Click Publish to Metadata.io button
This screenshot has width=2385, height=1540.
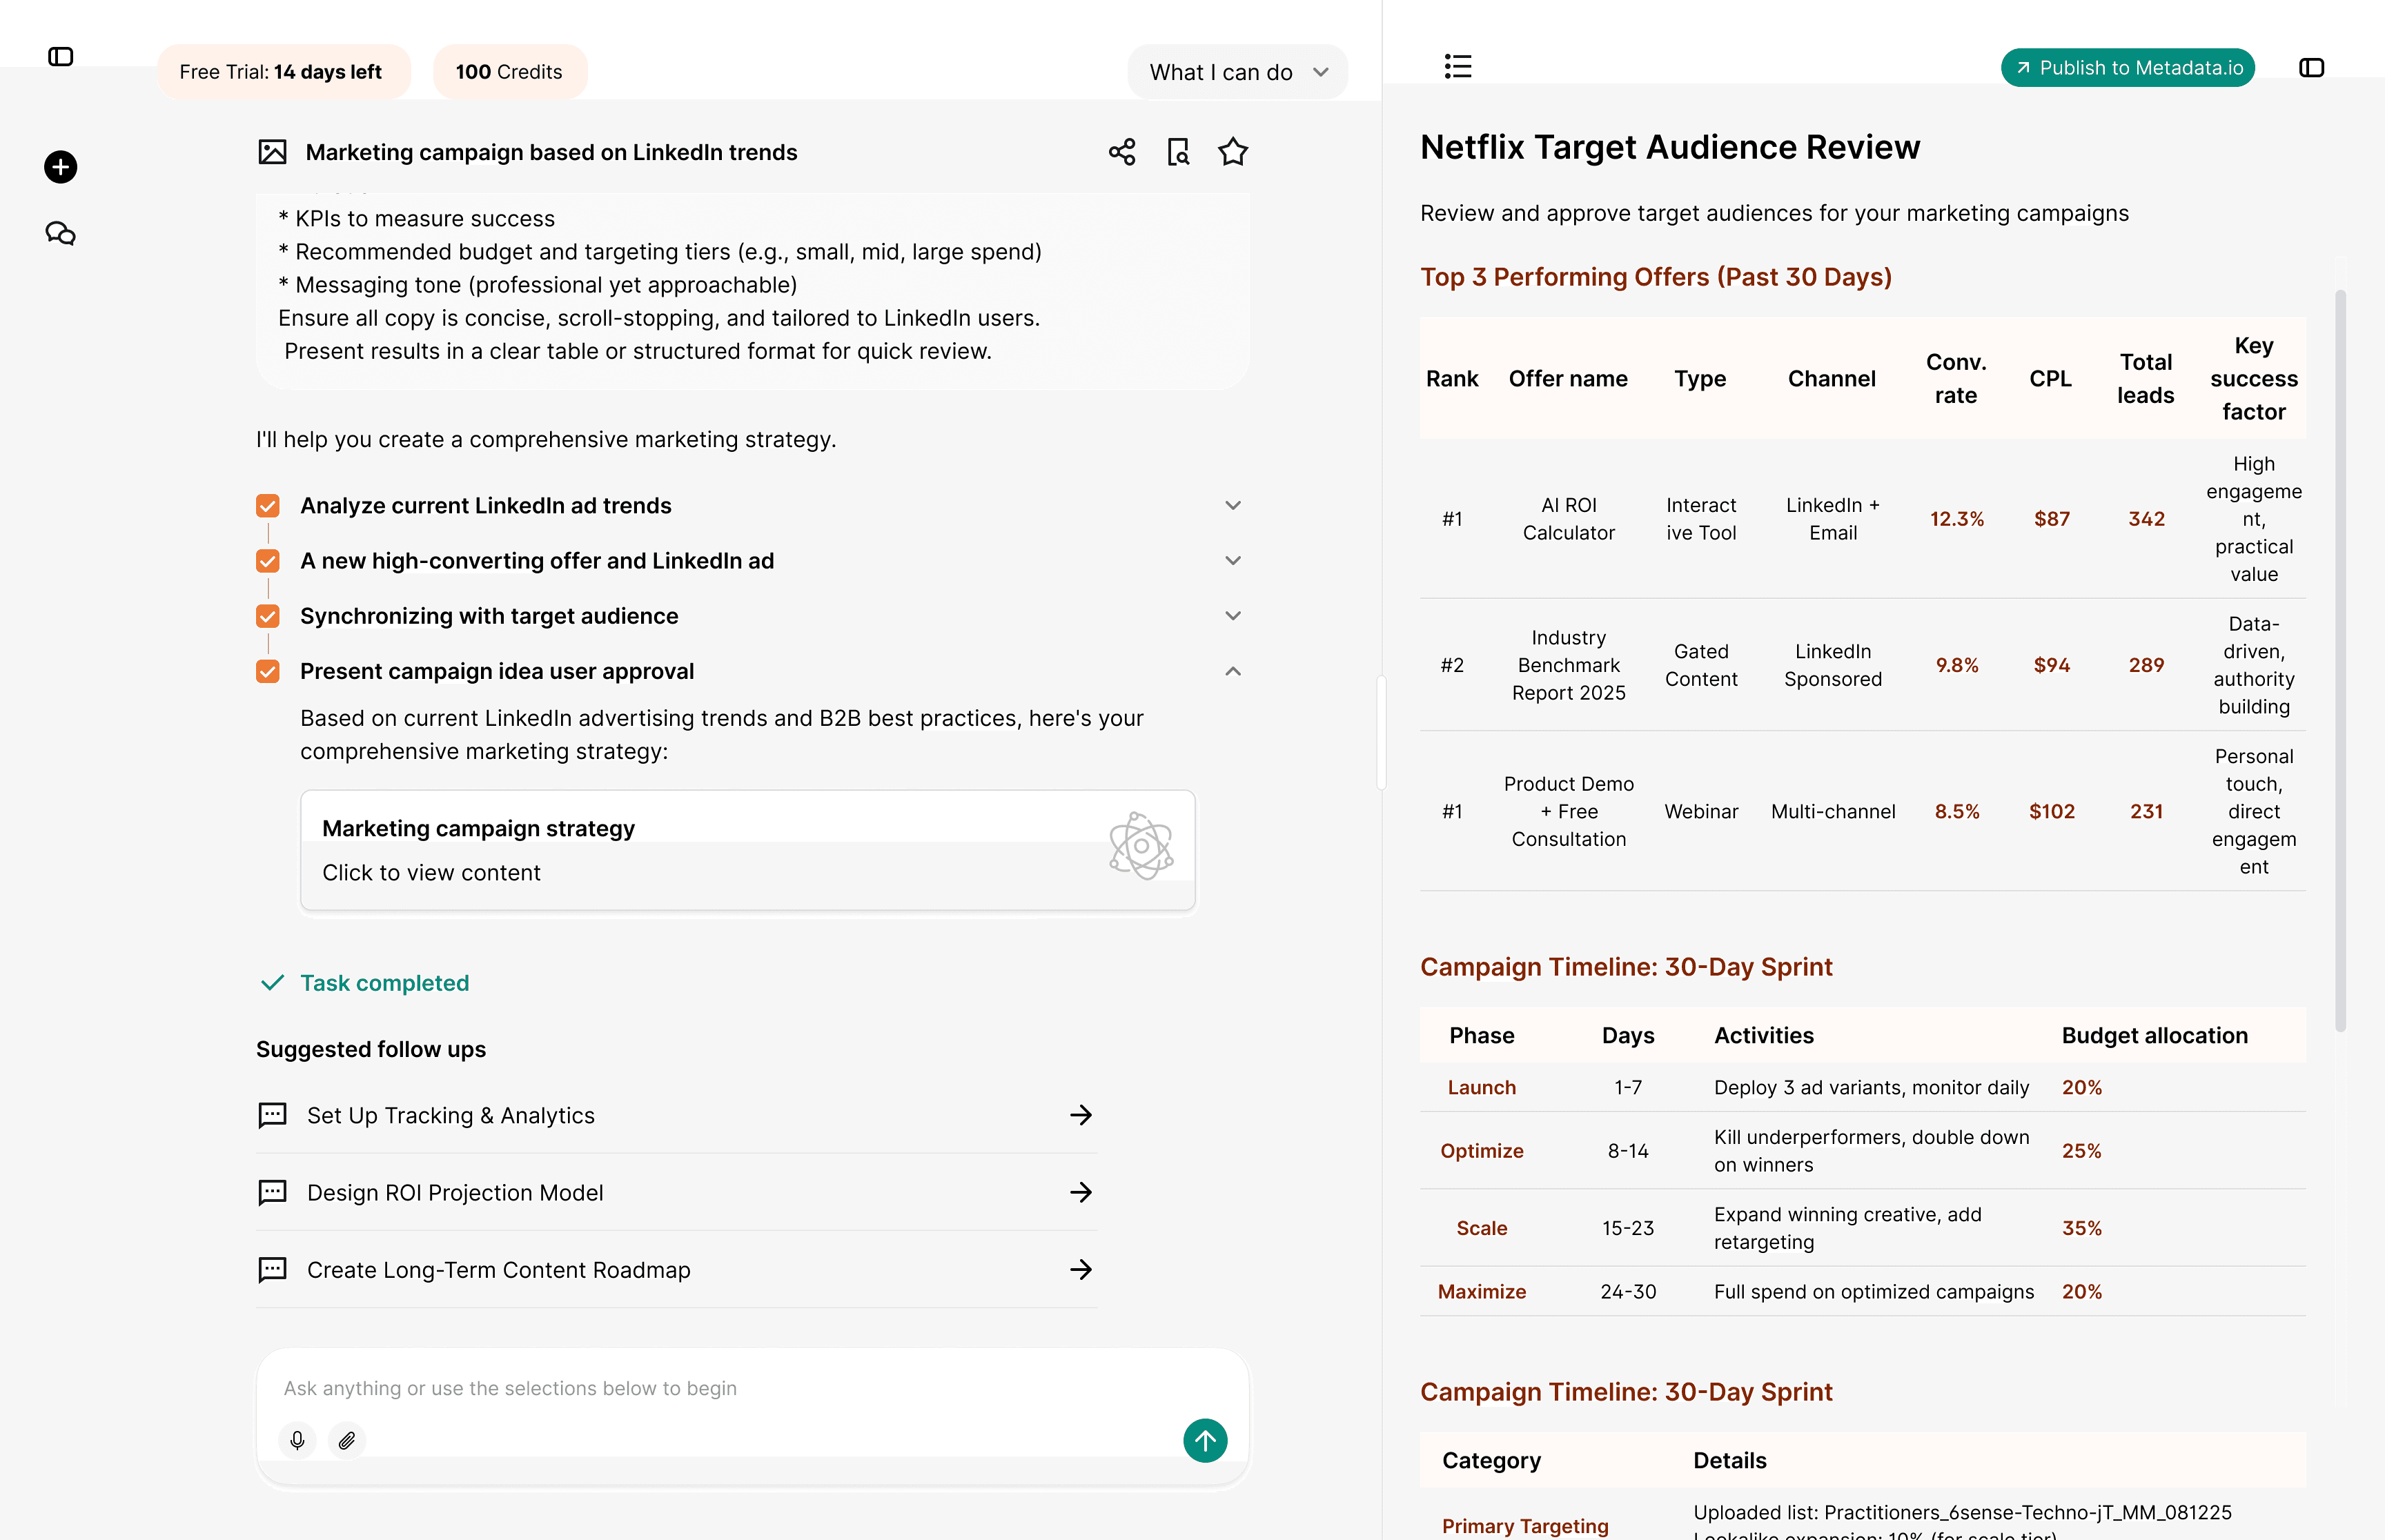[2127, 68]
